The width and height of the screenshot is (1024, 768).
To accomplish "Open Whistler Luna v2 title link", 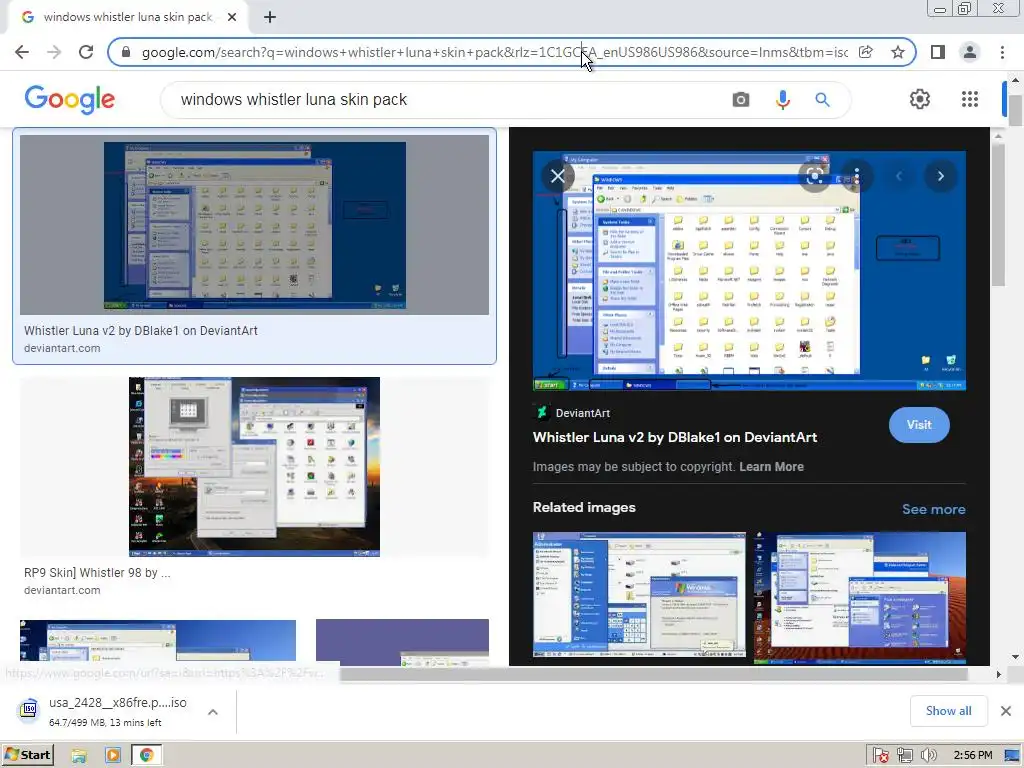I will coord(675,438).
